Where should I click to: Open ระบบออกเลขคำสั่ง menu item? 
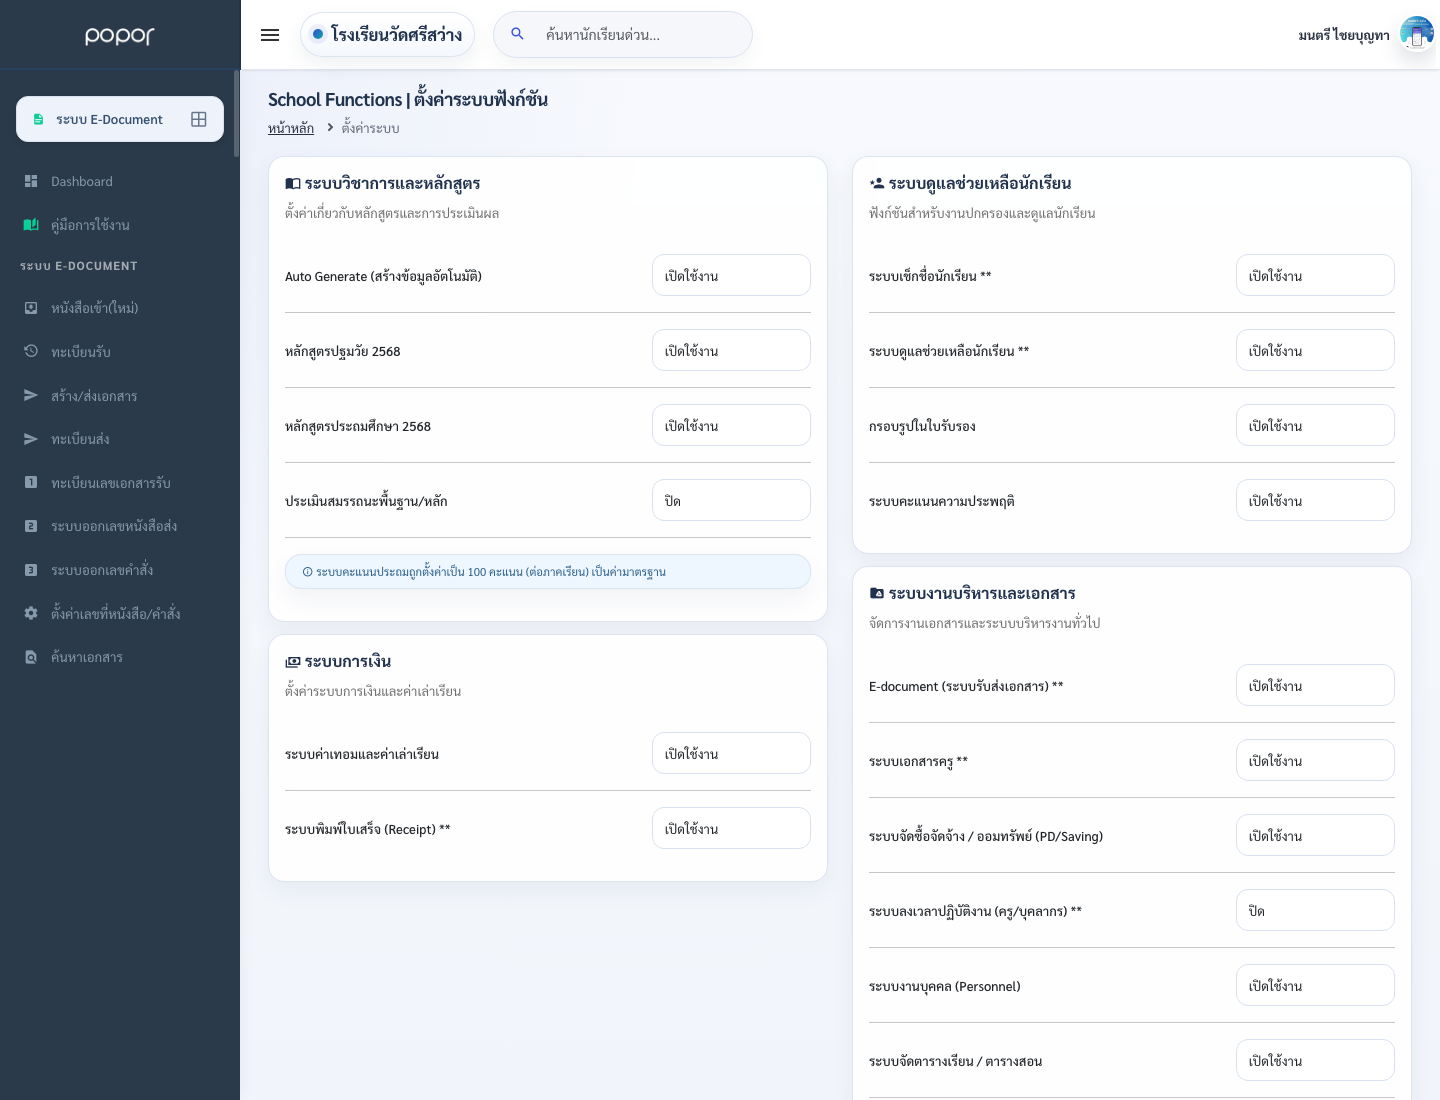pyautogui.click(x=120, y=570)
